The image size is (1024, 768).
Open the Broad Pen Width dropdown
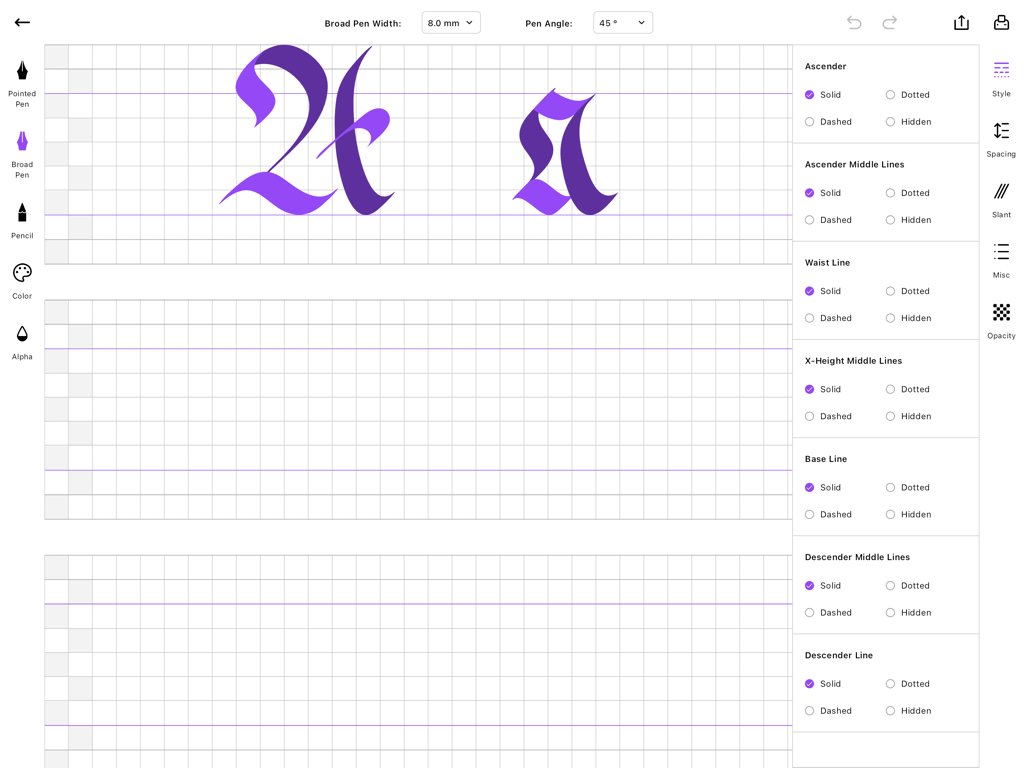[450, 22]
